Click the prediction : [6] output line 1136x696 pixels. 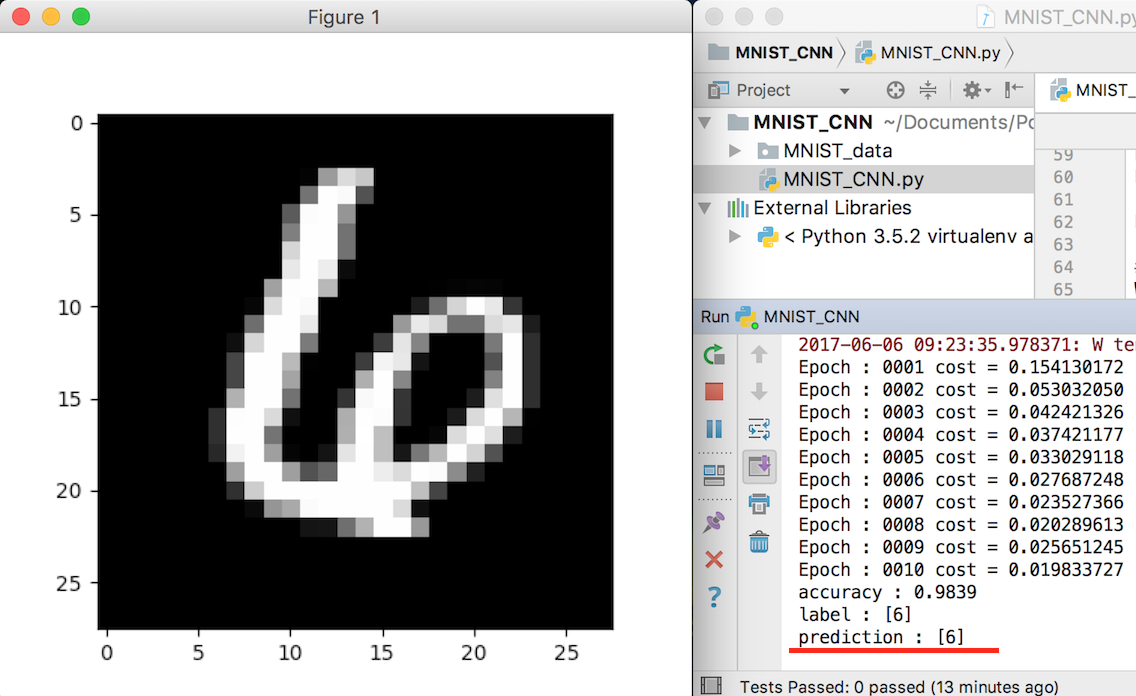point(881,637)
